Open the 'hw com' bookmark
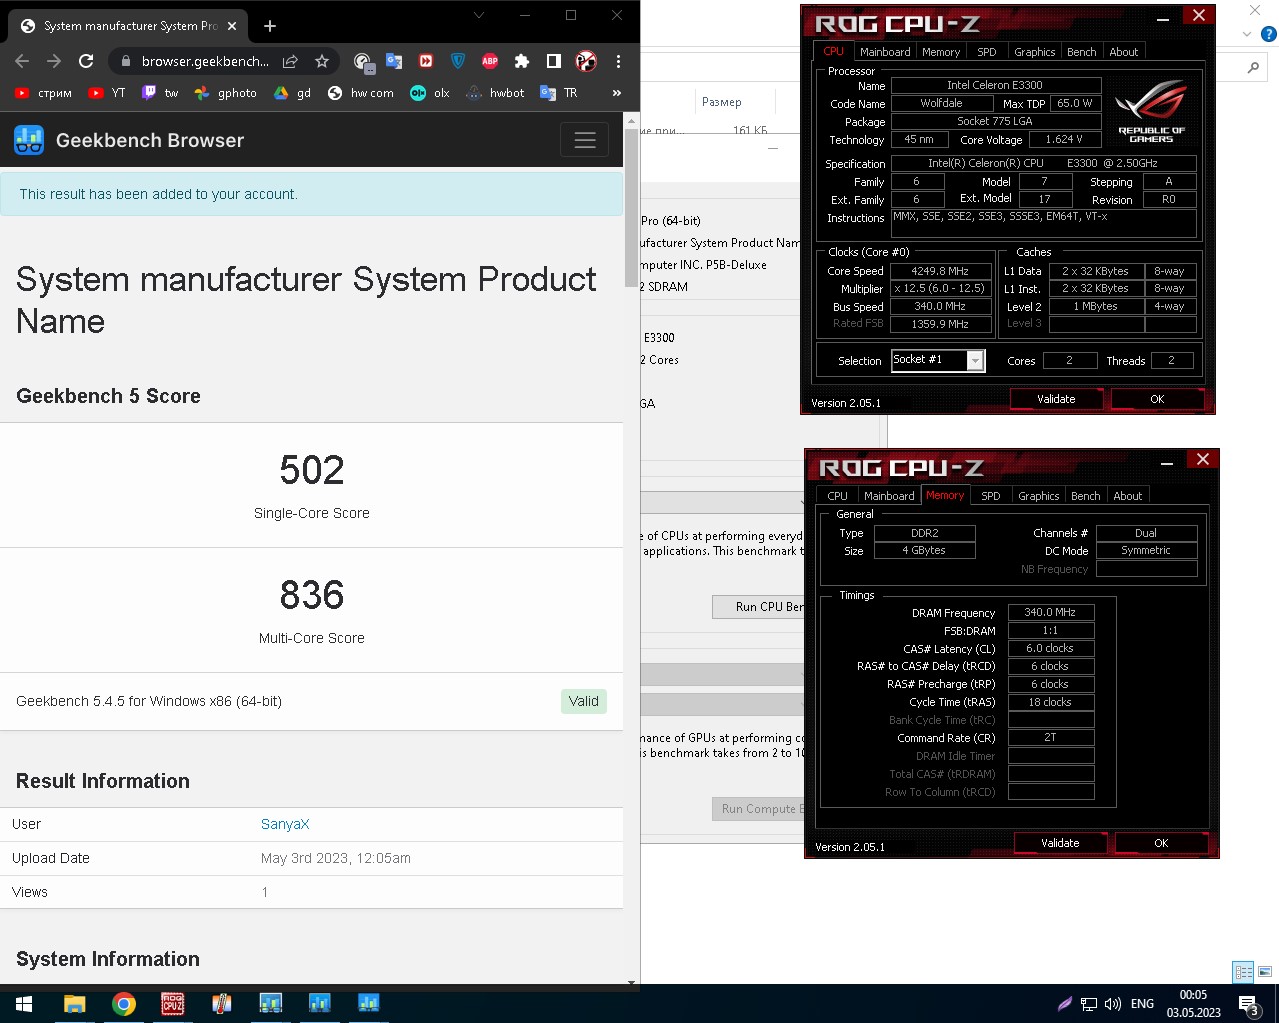Viewport: 1279px width, 1023px height. pos(361,93)
